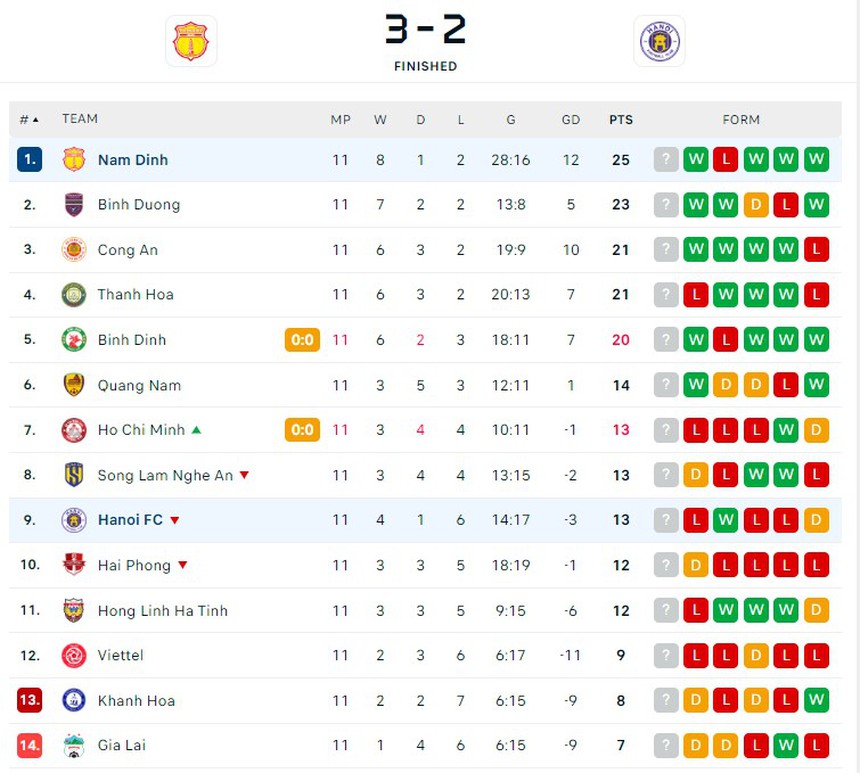Click the Binh Duong club logo
Viewport: 860px width, 773px height.
point(73,205)
